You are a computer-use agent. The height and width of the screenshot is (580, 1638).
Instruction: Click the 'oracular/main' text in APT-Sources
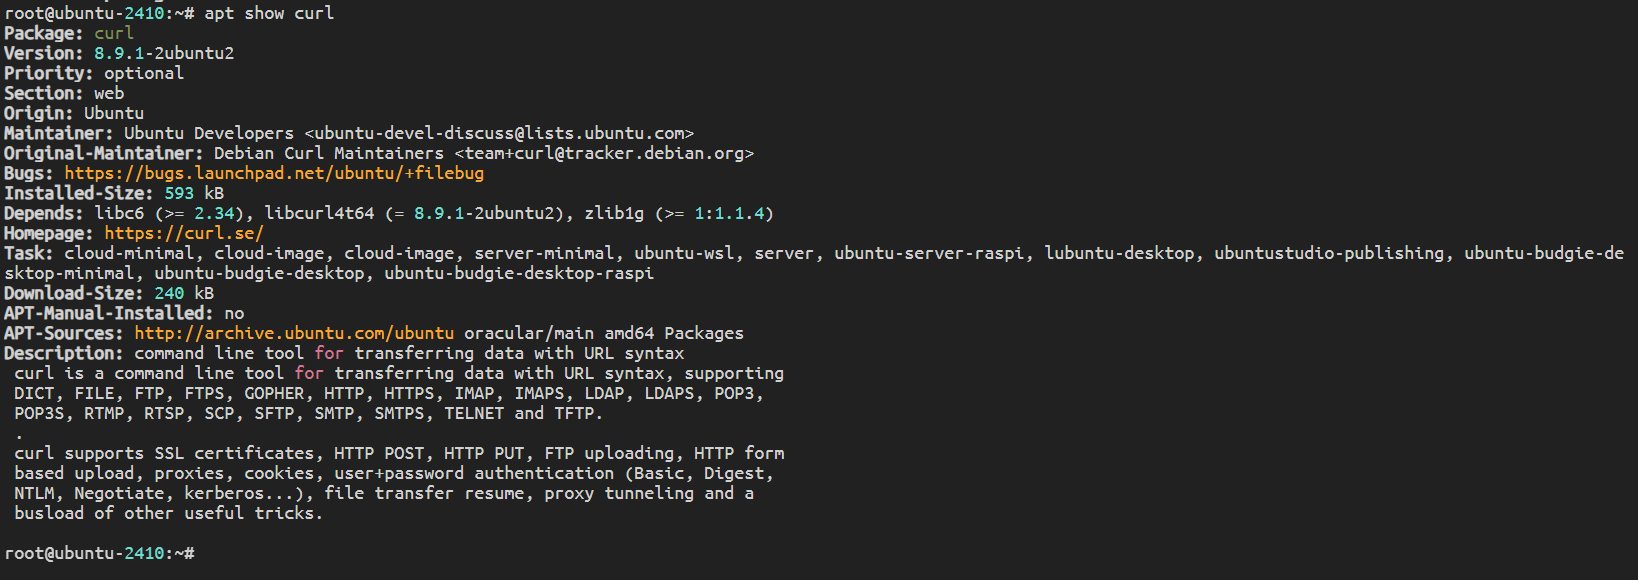(529, 333)
